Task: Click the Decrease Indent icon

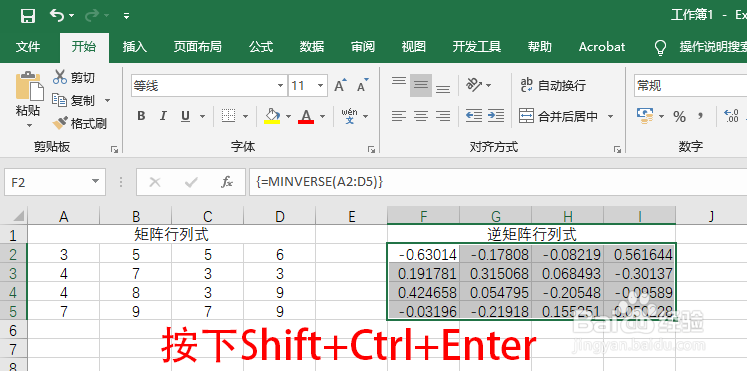Action: pos(474,116)
